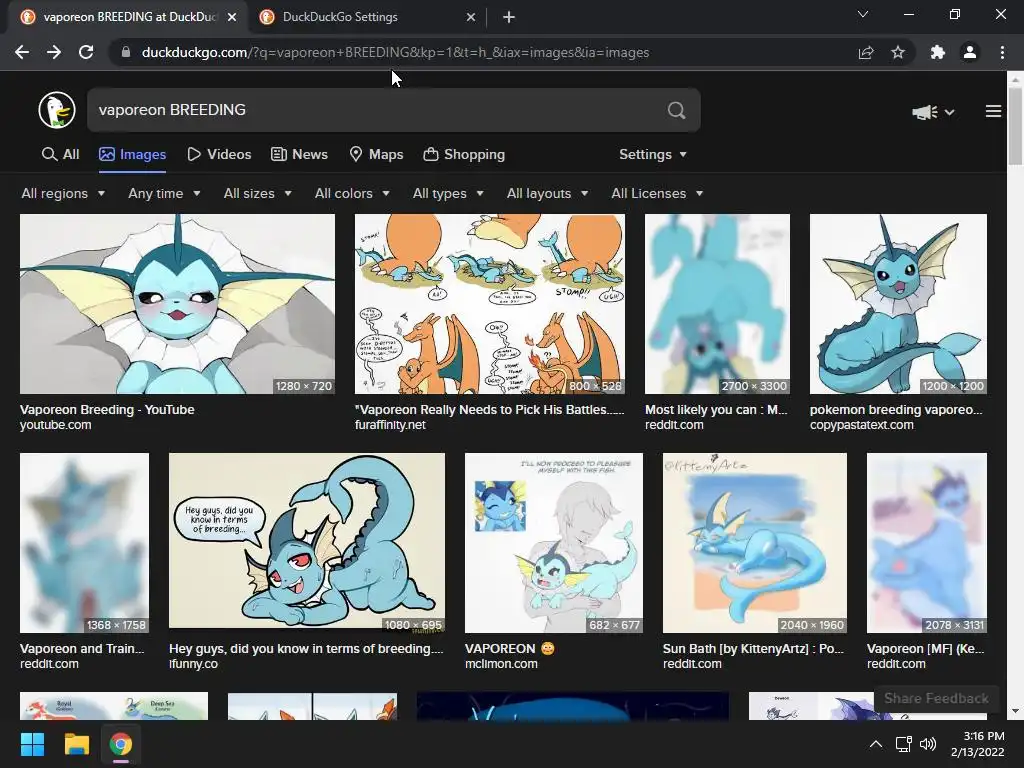Open the tab search chevron

click(863, 14)
